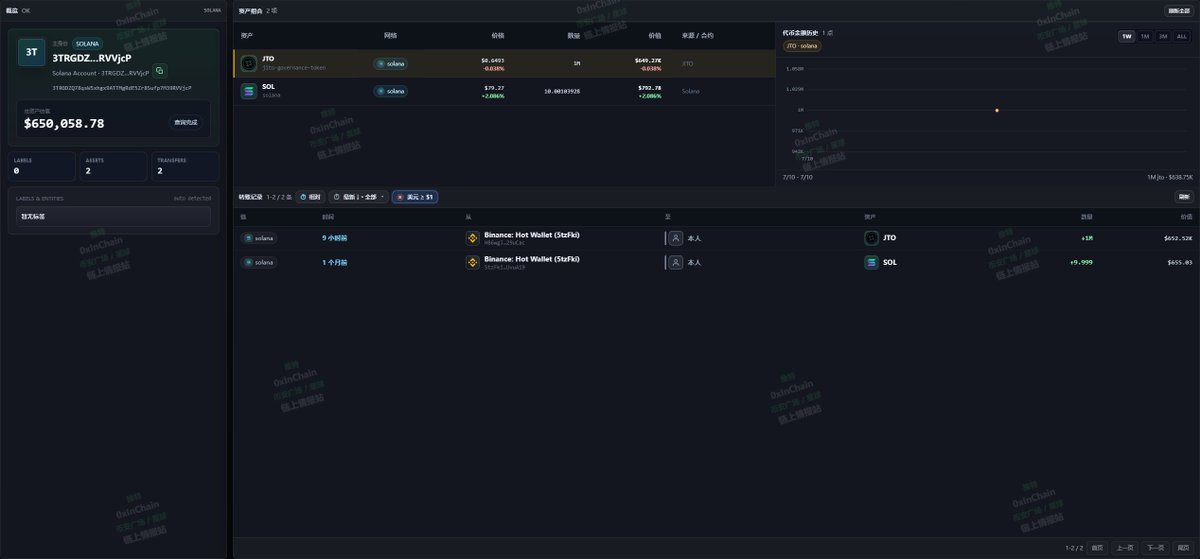Click the +9.999 transfer amount
Image resolution: width=1200 pixels, height=559 pixels.
pyautogui.click(x=1081, y=262)
